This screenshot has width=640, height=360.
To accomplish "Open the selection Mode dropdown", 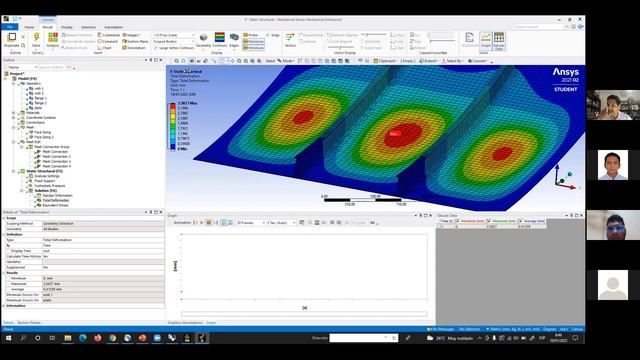I will 286,61.
